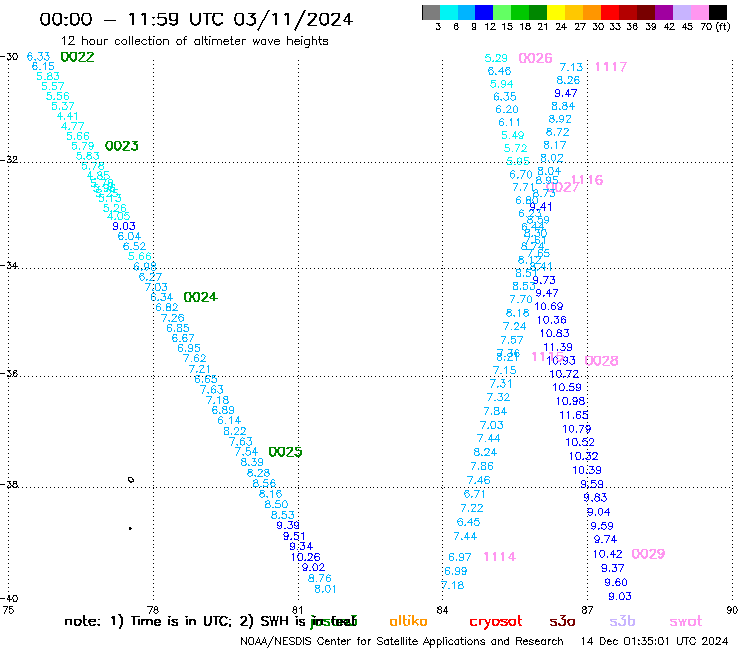Click the orange altika satellite legend label

point(408,621)
